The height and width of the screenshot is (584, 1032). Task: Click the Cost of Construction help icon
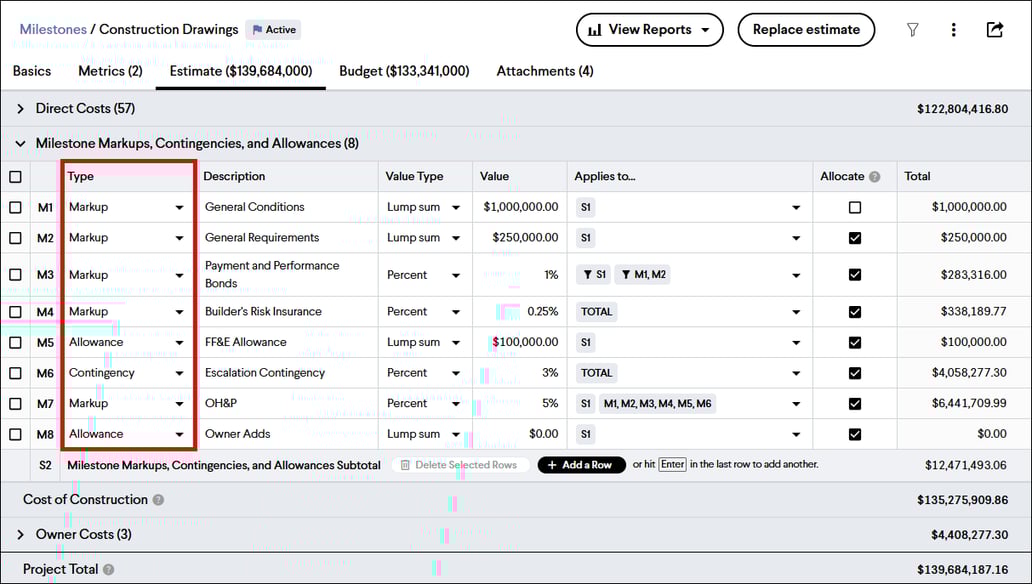[x=157, y=499]
